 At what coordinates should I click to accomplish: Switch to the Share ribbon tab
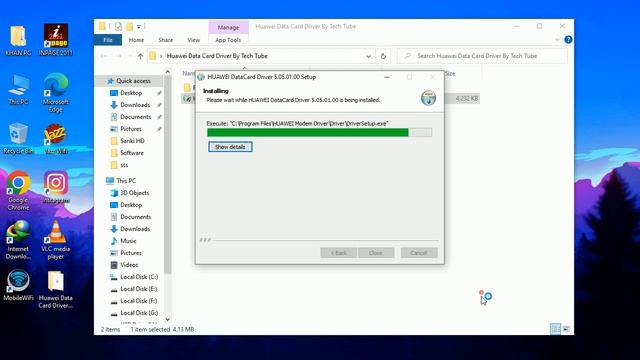(x=165, y=40)
